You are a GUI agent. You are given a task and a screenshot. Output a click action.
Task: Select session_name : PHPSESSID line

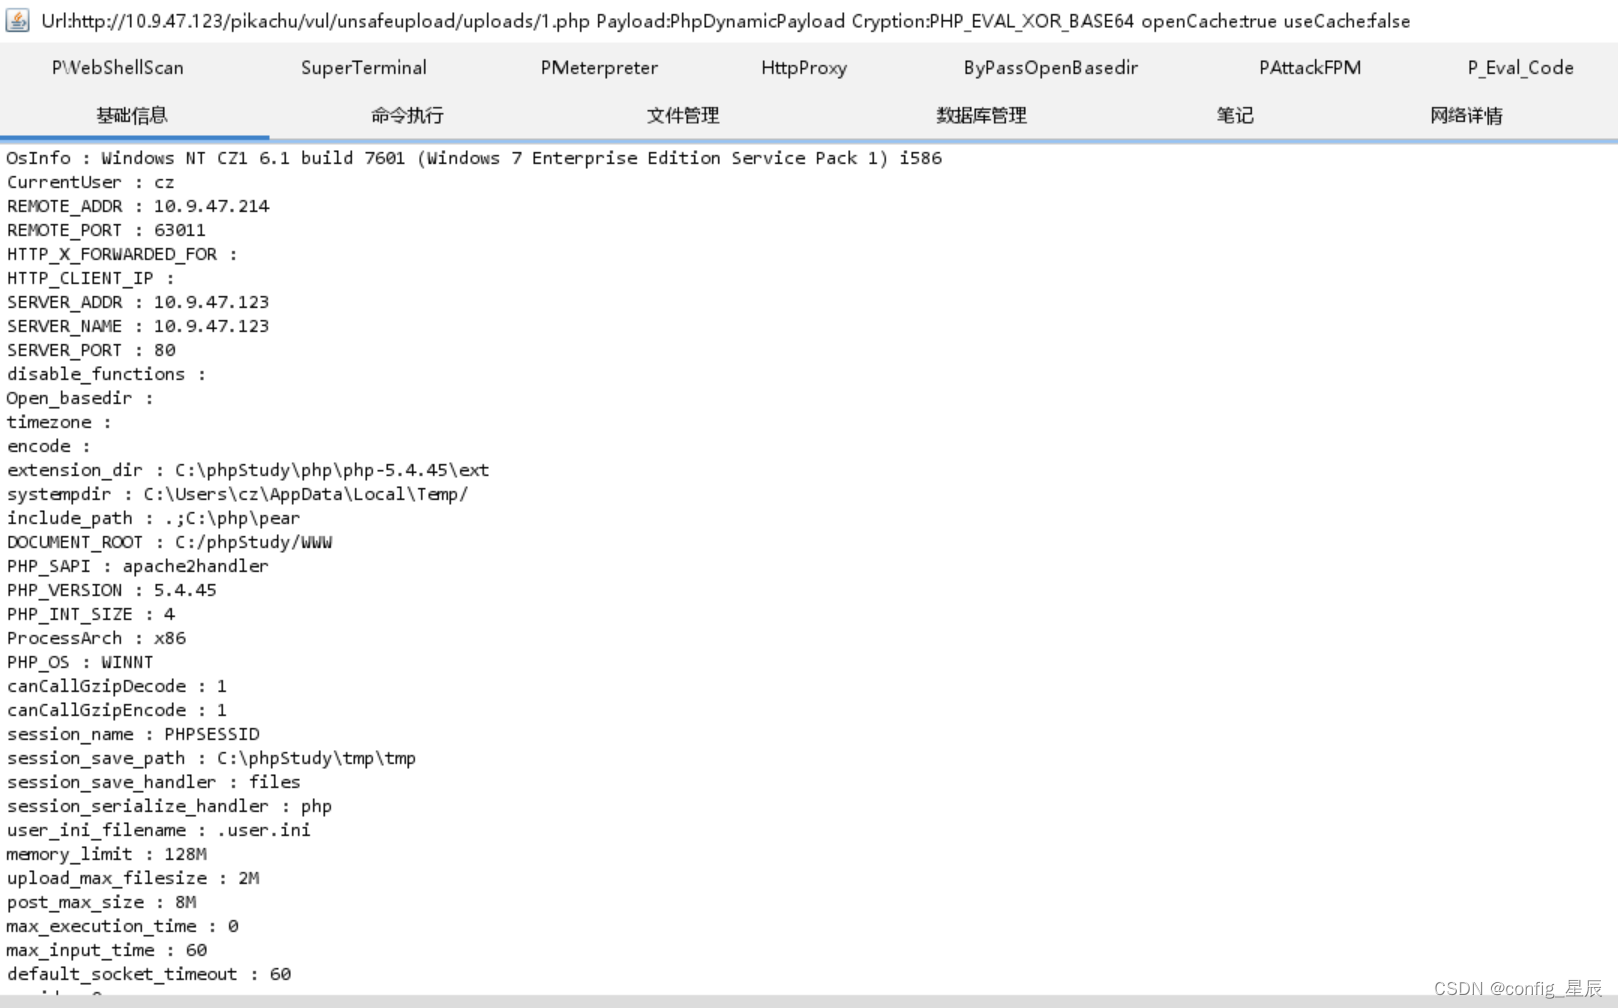(x=133, y=734)
